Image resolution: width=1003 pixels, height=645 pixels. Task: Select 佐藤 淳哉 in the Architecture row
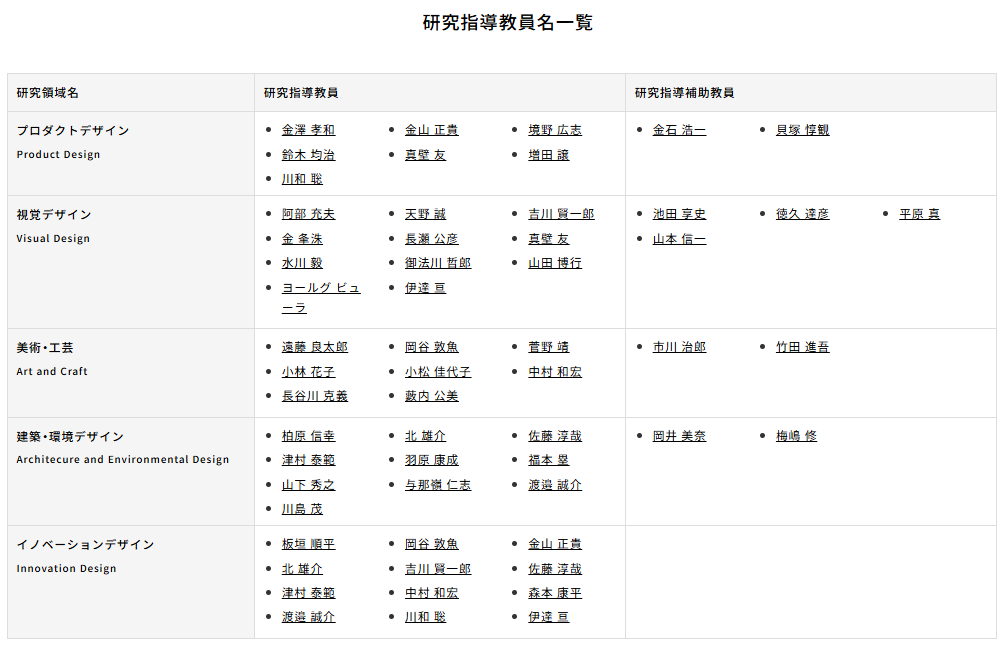(x=555, y=436)
